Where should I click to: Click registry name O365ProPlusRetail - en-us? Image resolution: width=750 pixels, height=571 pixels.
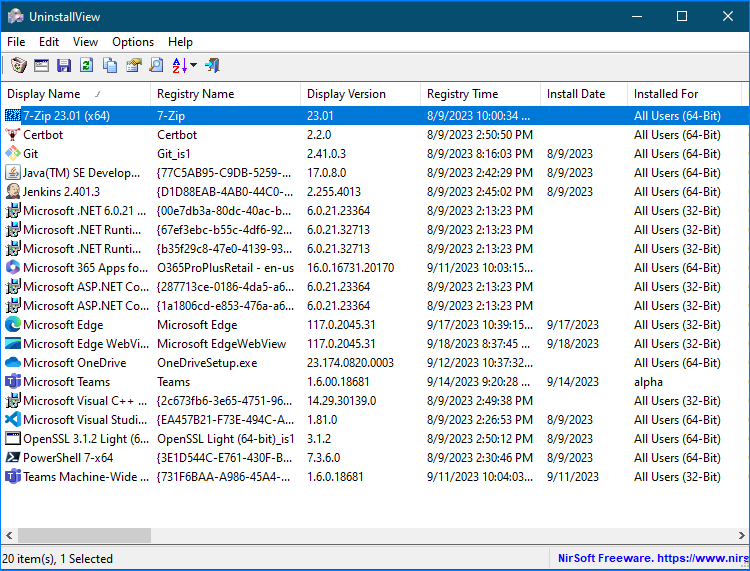[x=226, y=268]
